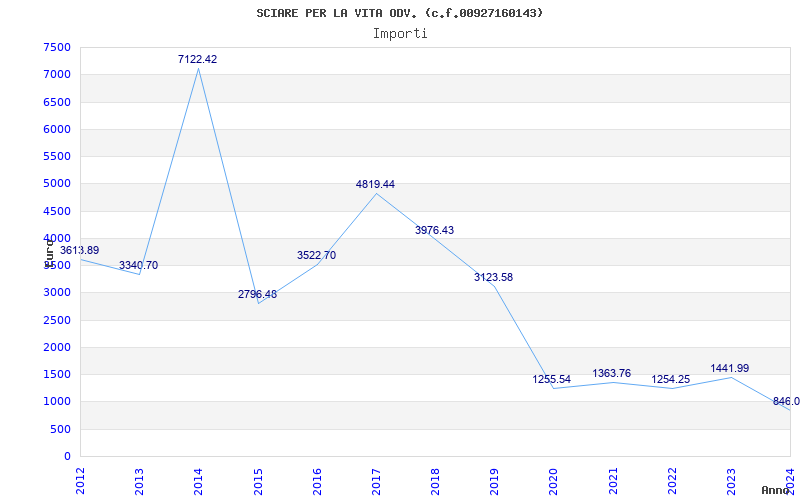Viewport: 800px width, 500px height.
Task: Click the 7500 y-axis label
Action: tap(57, 47)
